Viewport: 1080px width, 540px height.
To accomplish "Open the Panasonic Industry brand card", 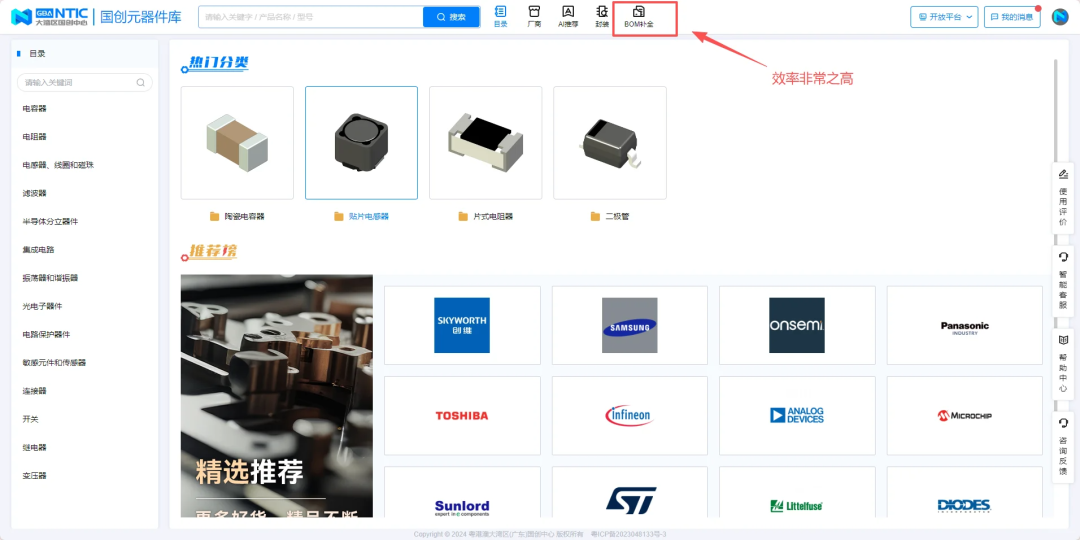I will [x=964, y=325].
